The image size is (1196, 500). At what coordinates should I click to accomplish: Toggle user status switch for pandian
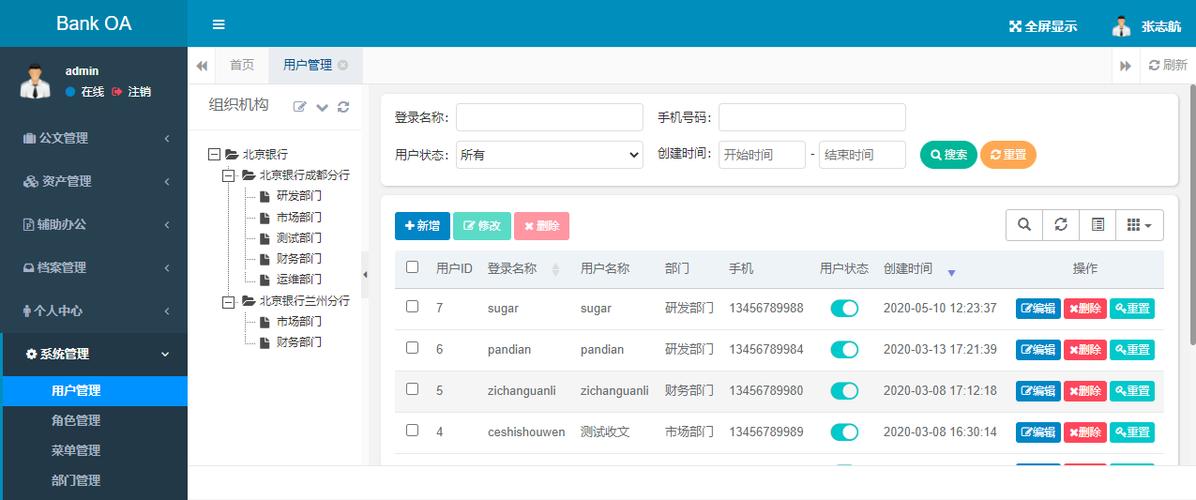coord(844,350)
